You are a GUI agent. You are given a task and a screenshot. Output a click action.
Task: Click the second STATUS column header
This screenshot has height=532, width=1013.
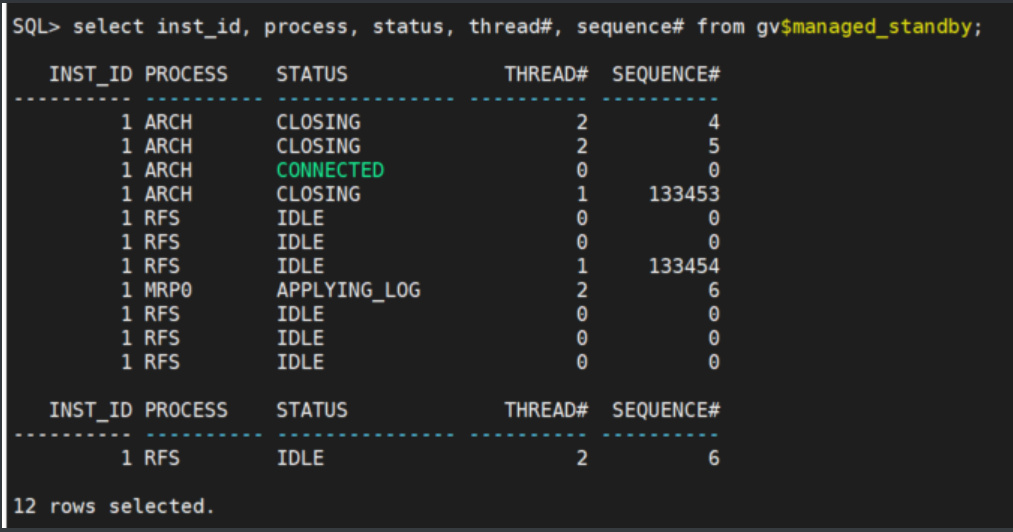312,410
